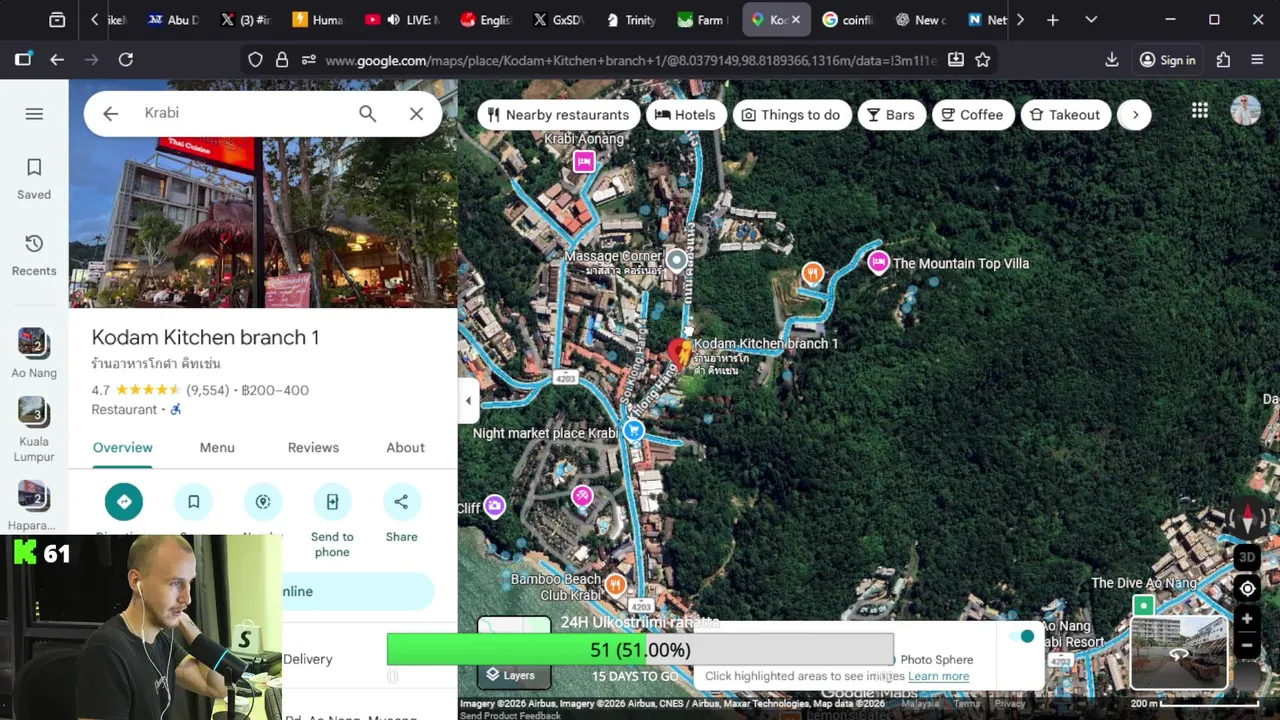Open the Recents panel

pyautogui.click(x=34, y=255)
